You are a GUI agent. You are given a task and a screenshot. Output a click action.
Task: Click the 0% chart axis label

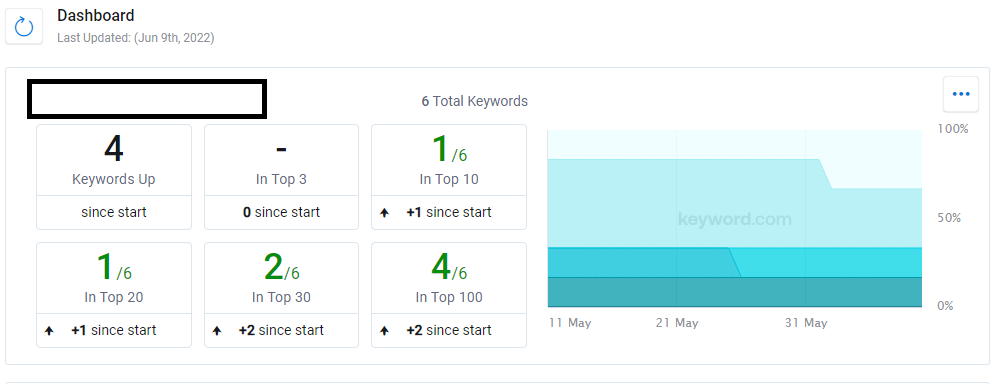click(x=945, y=305)
